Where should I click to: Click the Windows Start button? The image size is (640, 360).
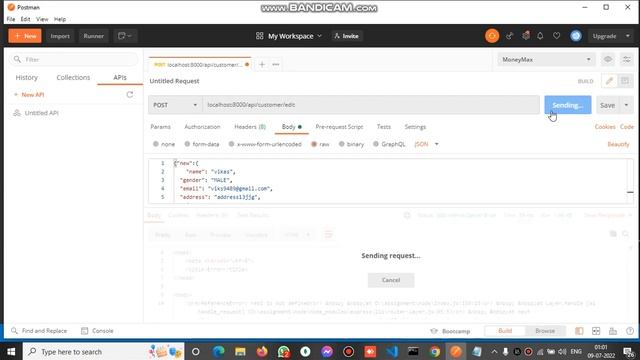pos(11,351)
